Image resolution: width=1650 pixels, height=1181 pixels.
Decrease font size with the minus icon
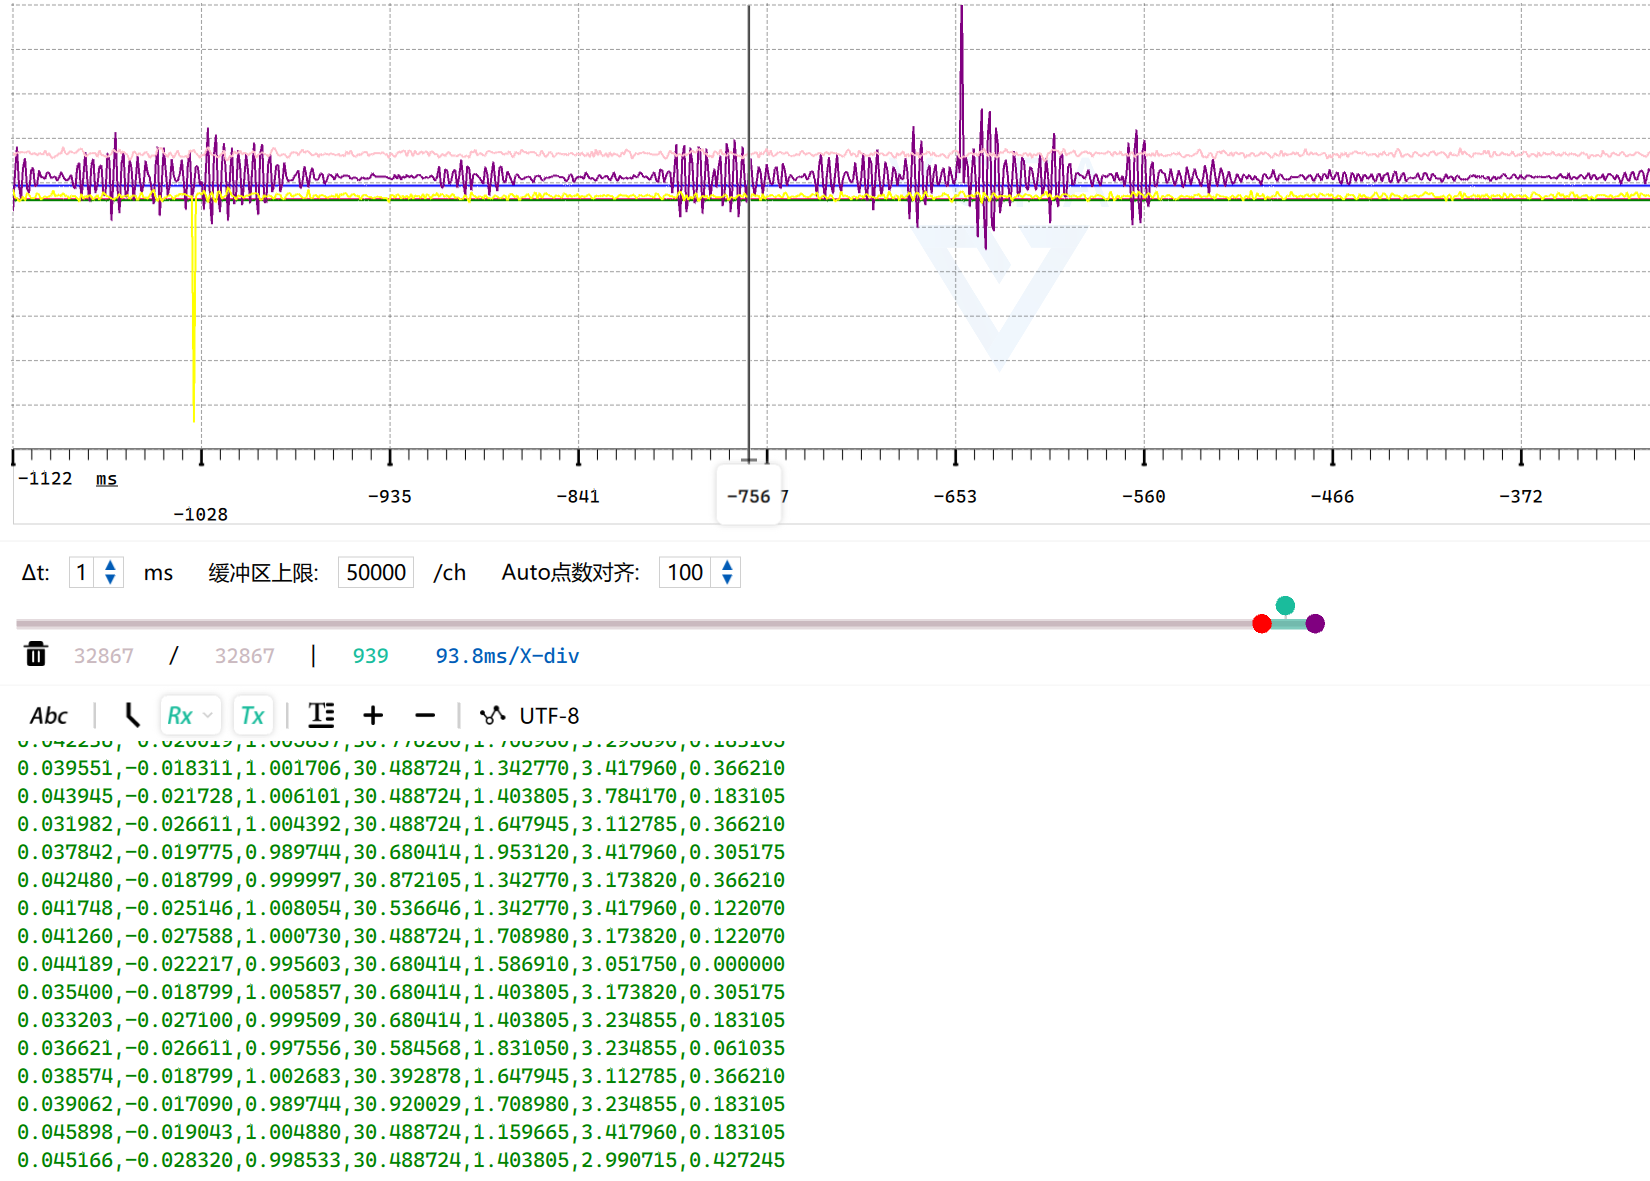425,715
